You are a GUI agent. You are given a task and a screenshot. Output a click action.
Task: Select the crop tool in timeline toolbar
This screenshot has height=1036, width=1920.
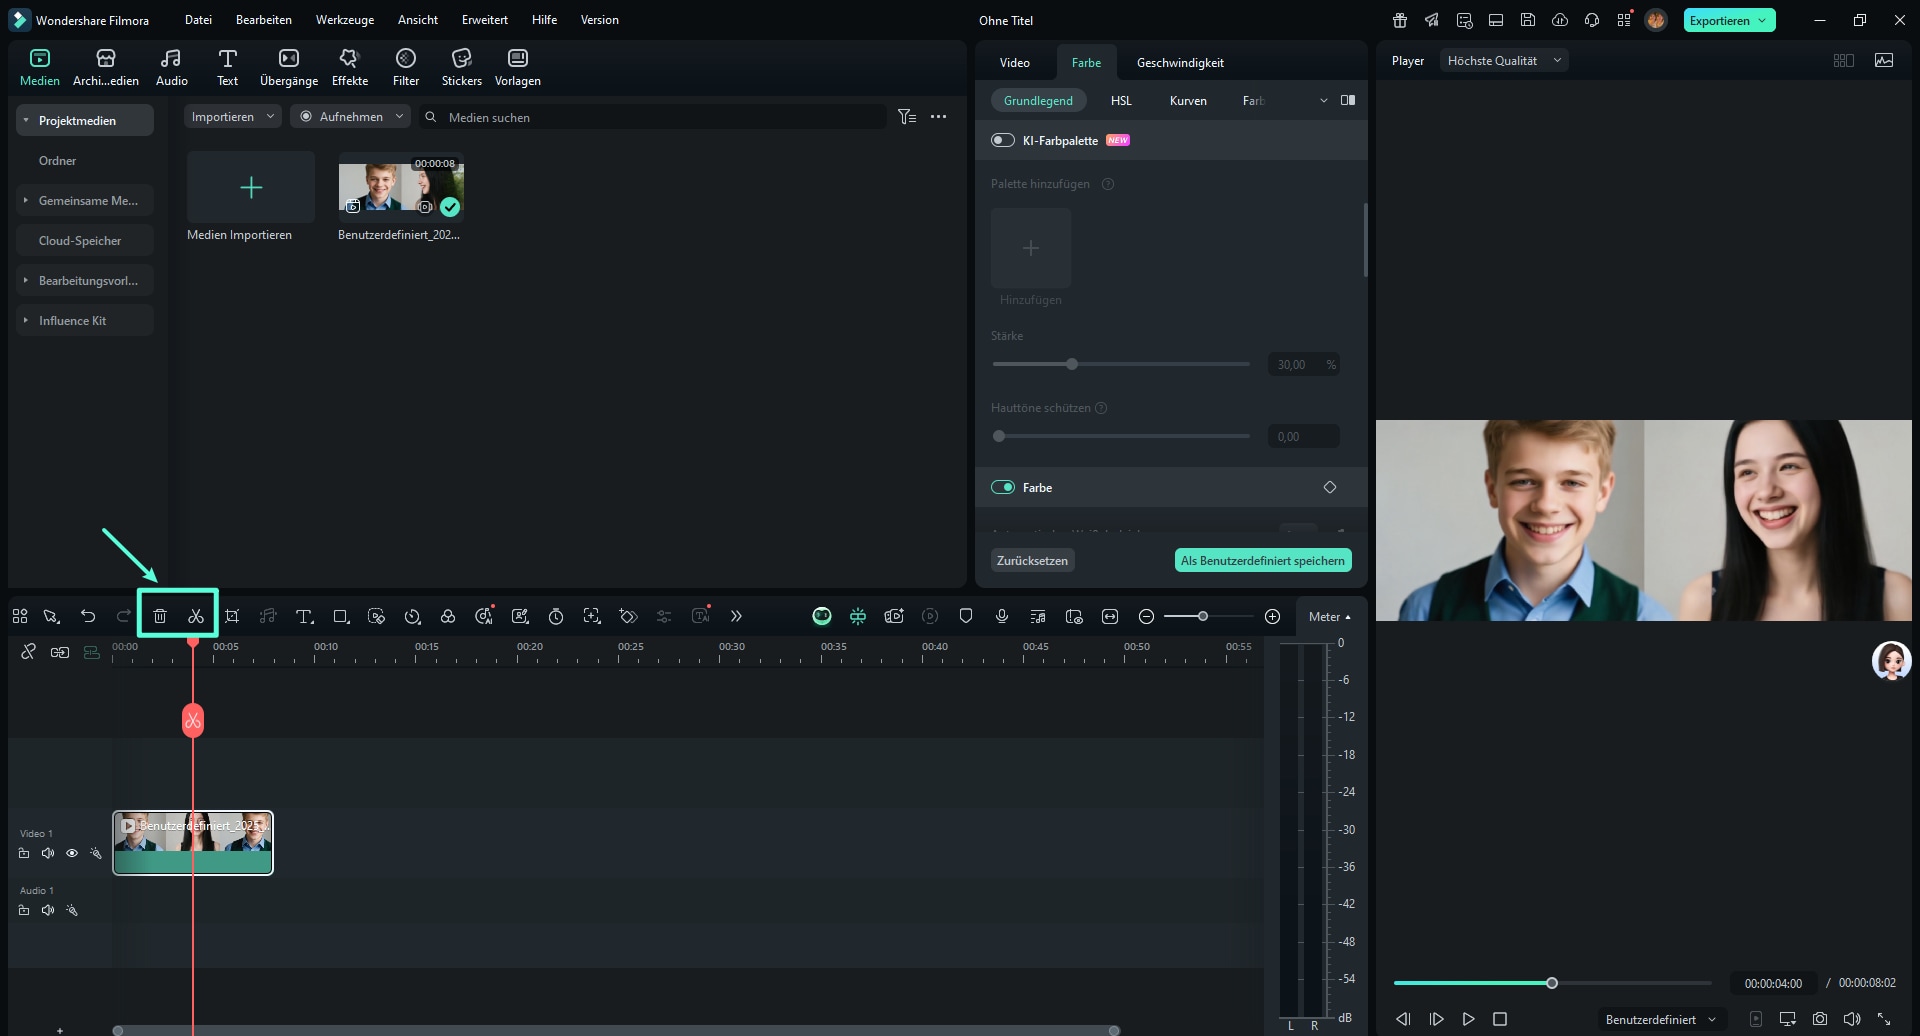pos(232,616)
